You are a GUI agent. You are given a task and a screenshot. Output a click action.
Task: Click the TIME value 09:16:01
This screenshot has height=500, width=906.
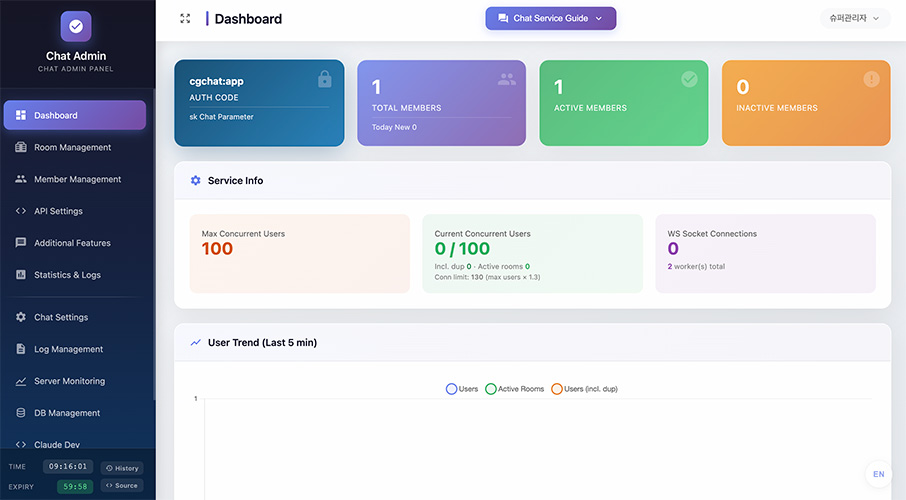point(68,466)
